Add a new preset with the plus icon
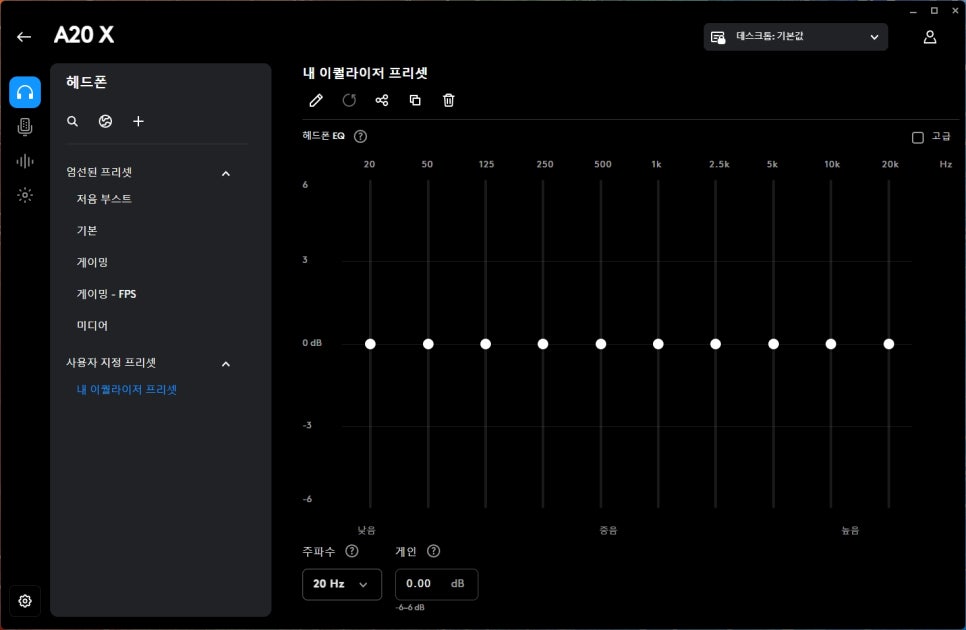This screenshot has width=966, height=630. click(x=138, y=121)
